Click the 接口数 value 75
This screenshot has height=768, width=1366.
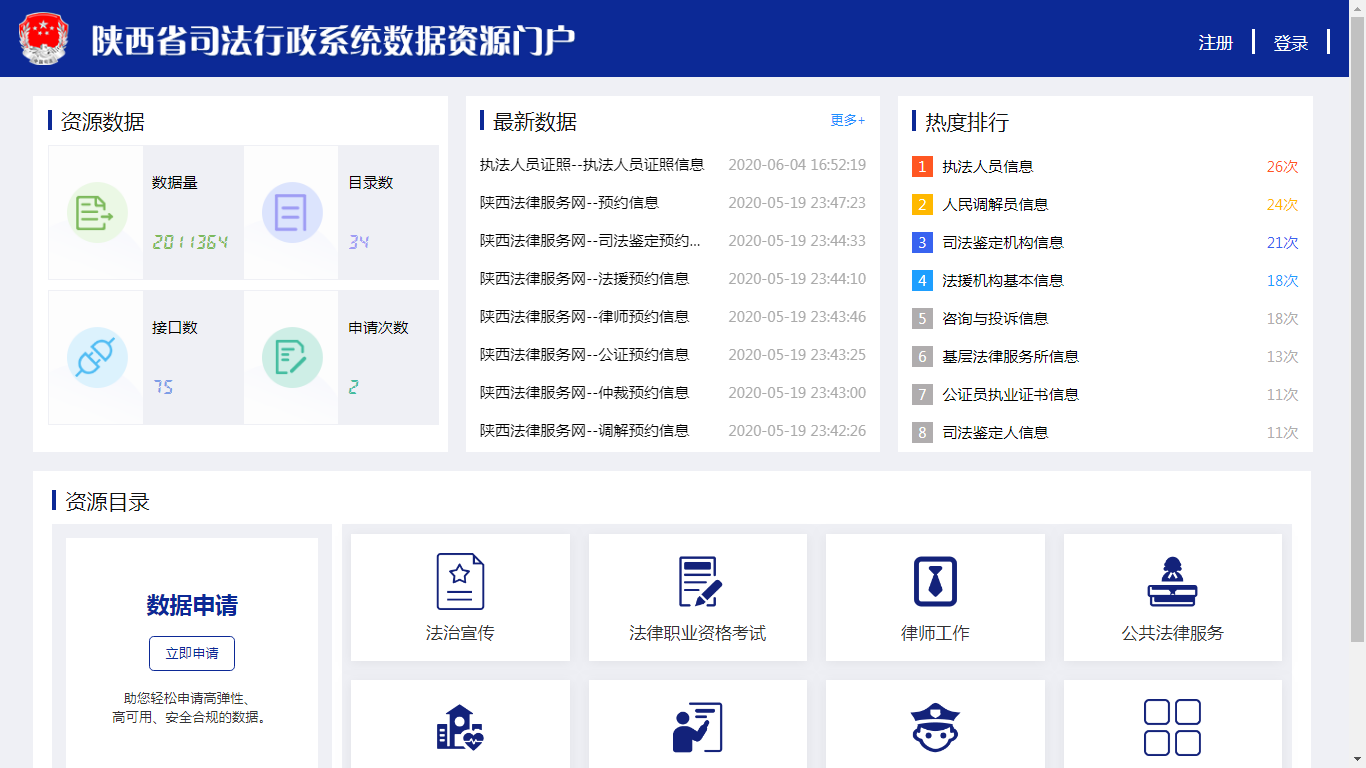click(164, 387)
